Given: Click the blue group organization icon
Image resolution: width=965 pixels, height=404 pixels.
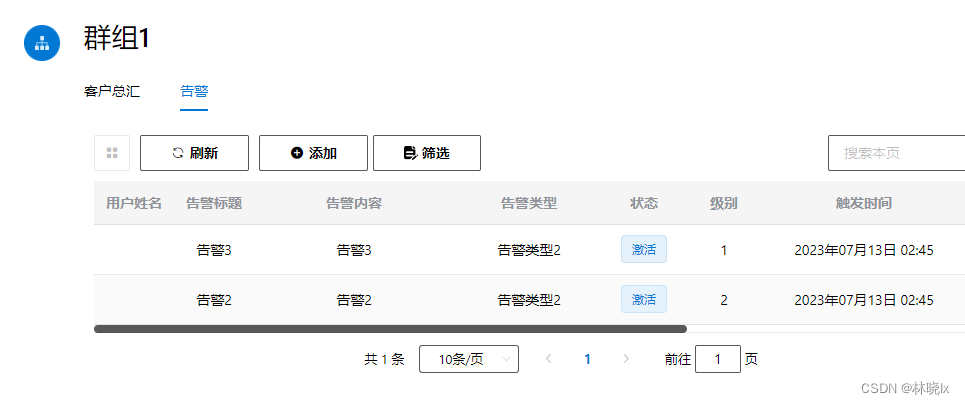Looking at the screenshot, I should pyautogui.click(x=42, y=42).
